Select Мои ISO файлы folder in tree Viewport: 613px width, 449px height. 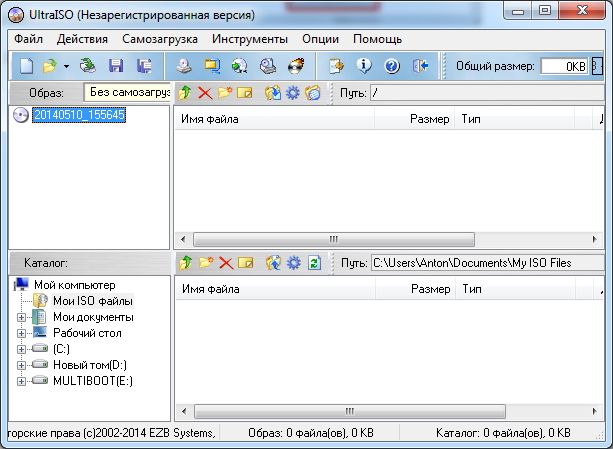(92, 301)
